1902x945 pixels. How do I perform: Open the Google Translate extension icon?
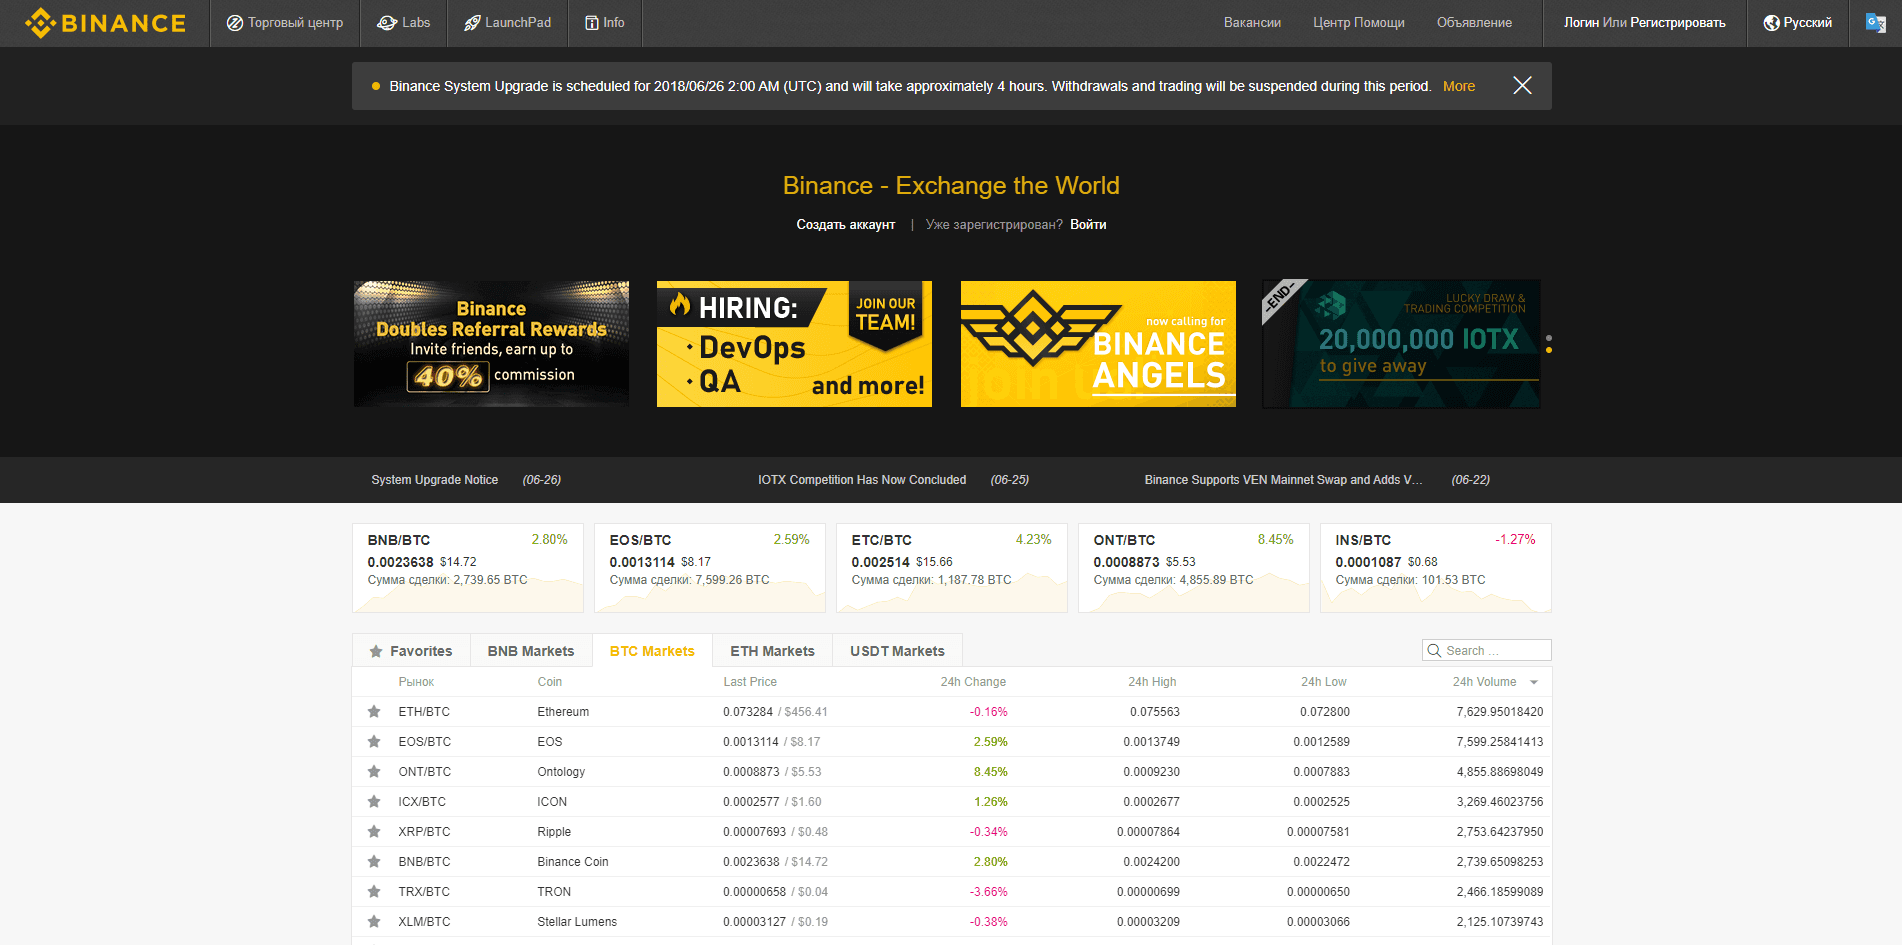point(1877,22)
